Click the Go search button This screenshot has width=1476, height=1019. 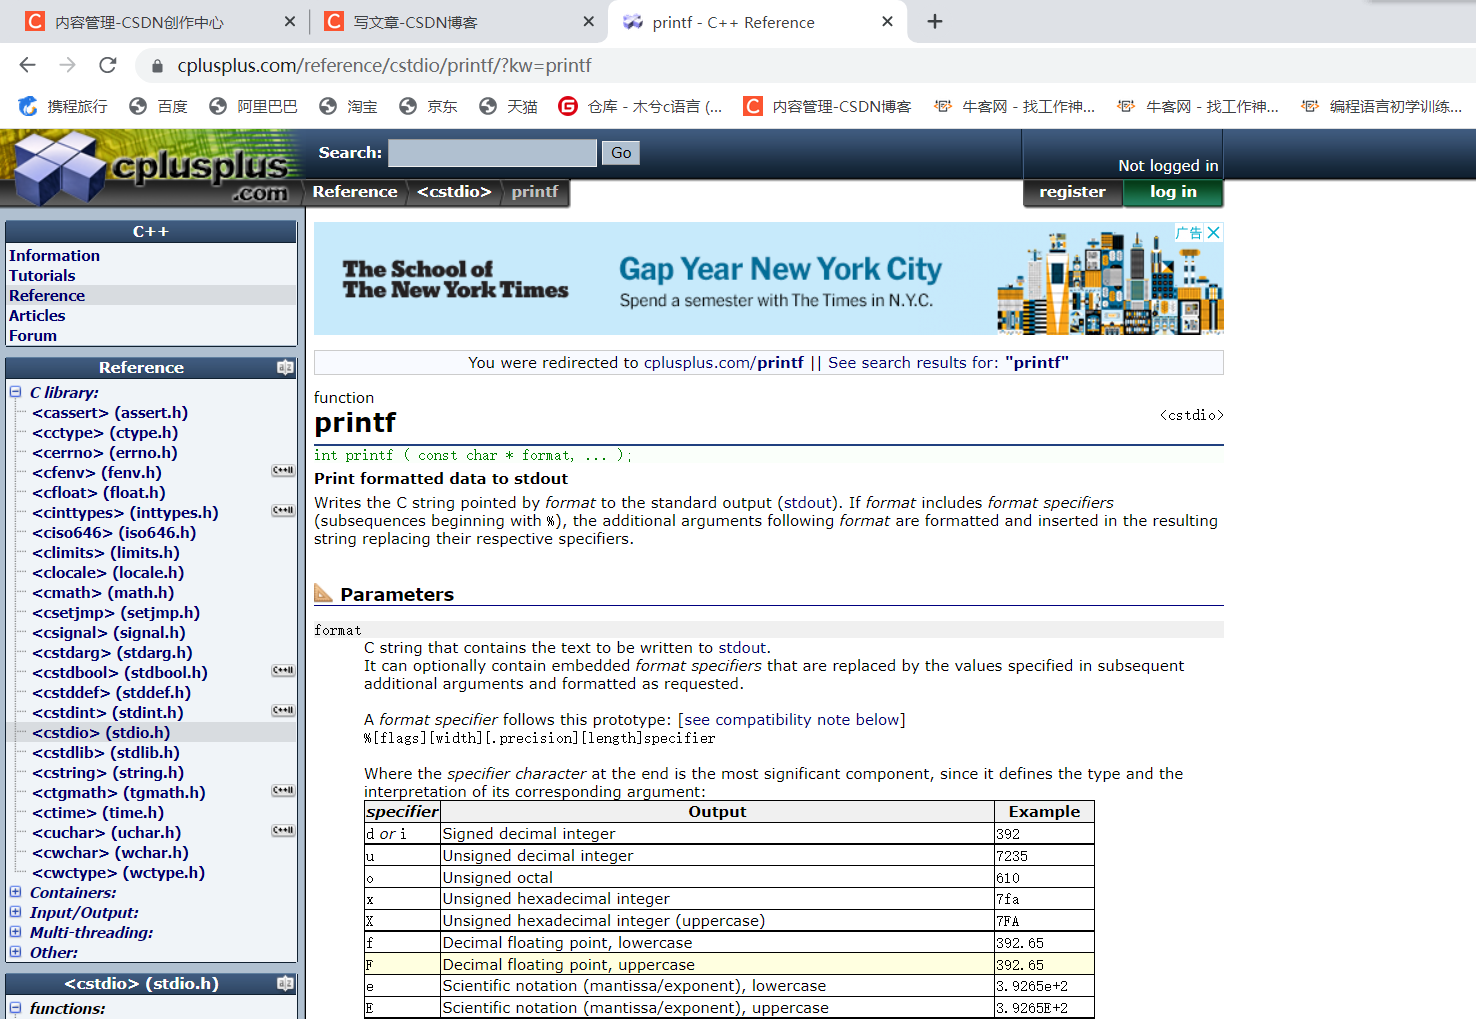(x=621, y=153)
